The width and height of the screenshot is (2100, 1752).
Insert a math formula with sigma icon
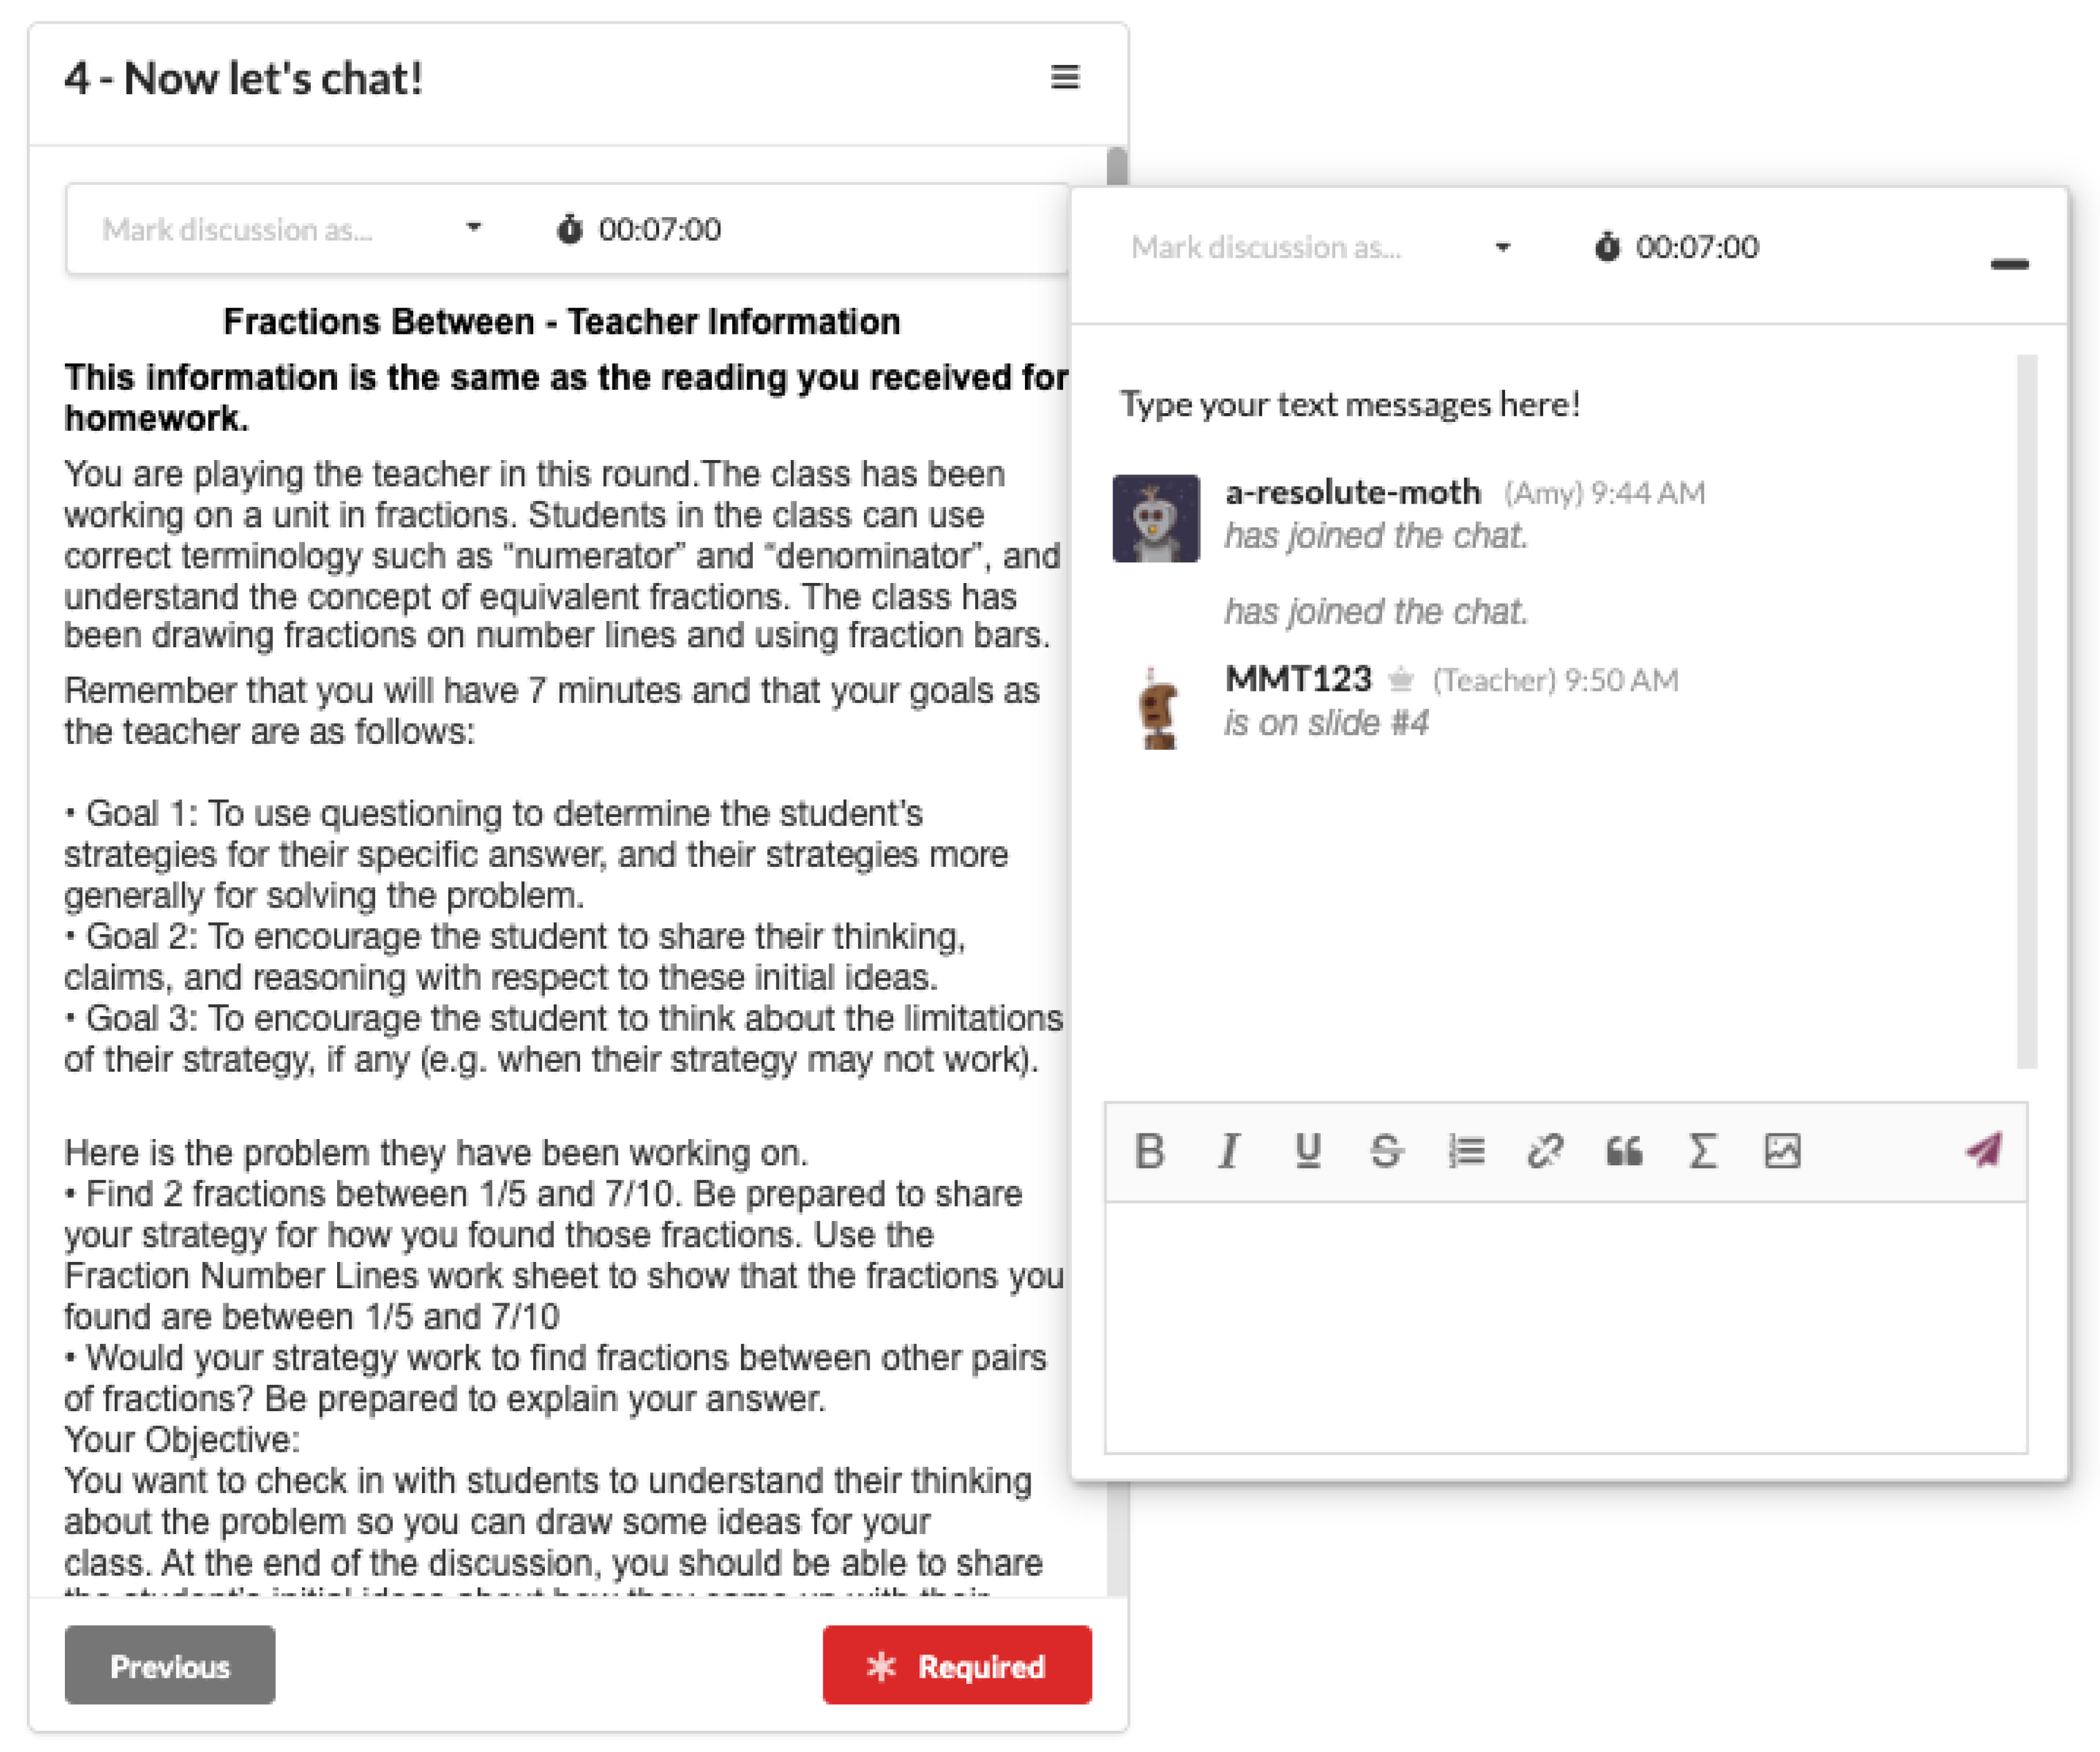[1703, 1151]
